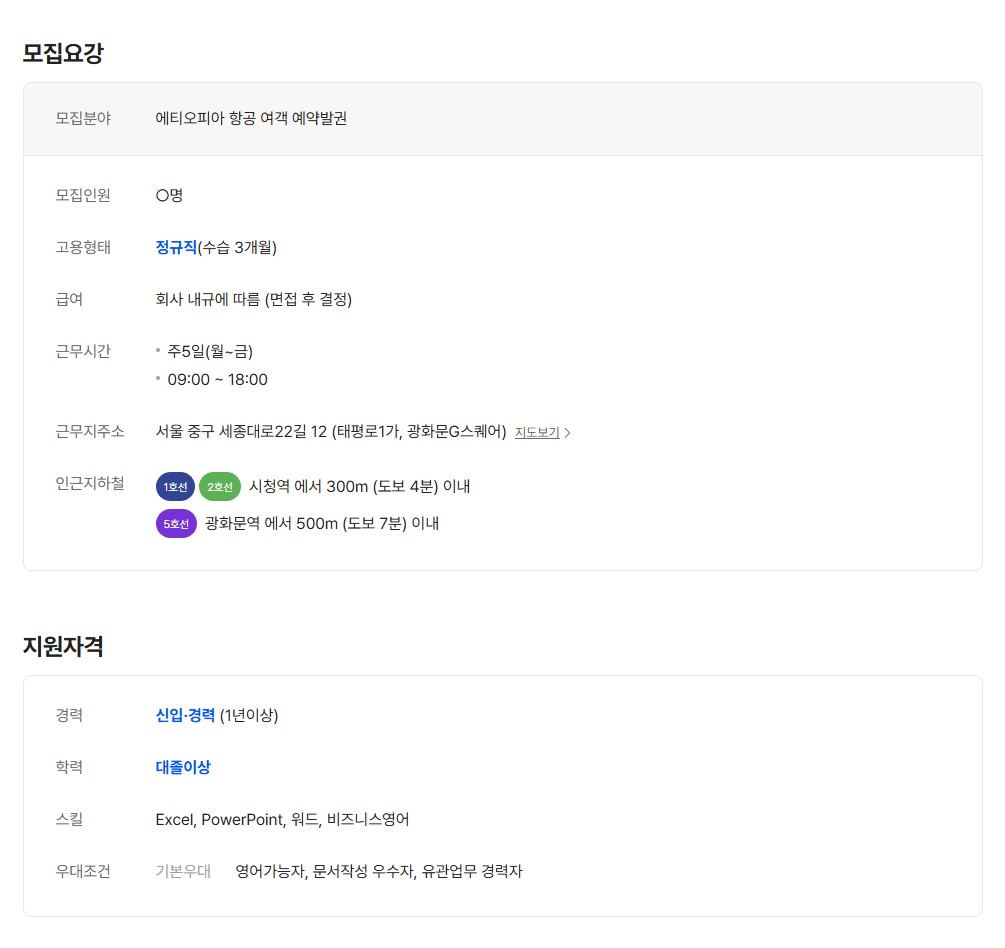Click the 기본우대 preference label

pyautogui.click(x=183, y=871)
